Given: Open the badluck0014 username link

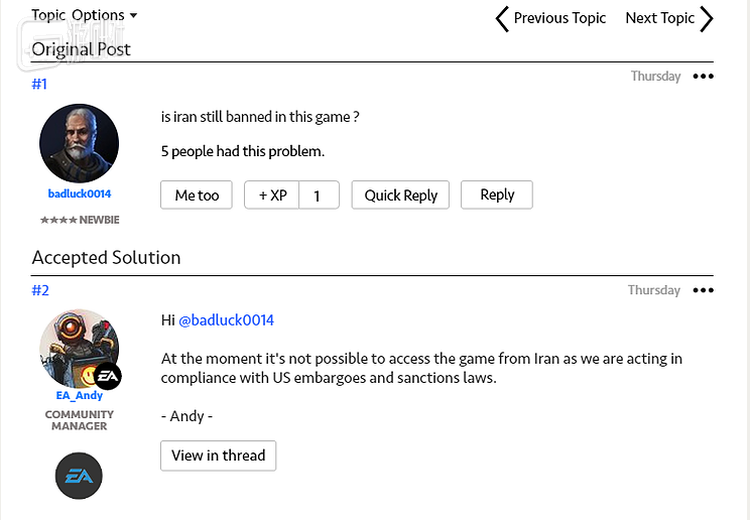Looking at the screenshot, I should click(x=79, y=194).
